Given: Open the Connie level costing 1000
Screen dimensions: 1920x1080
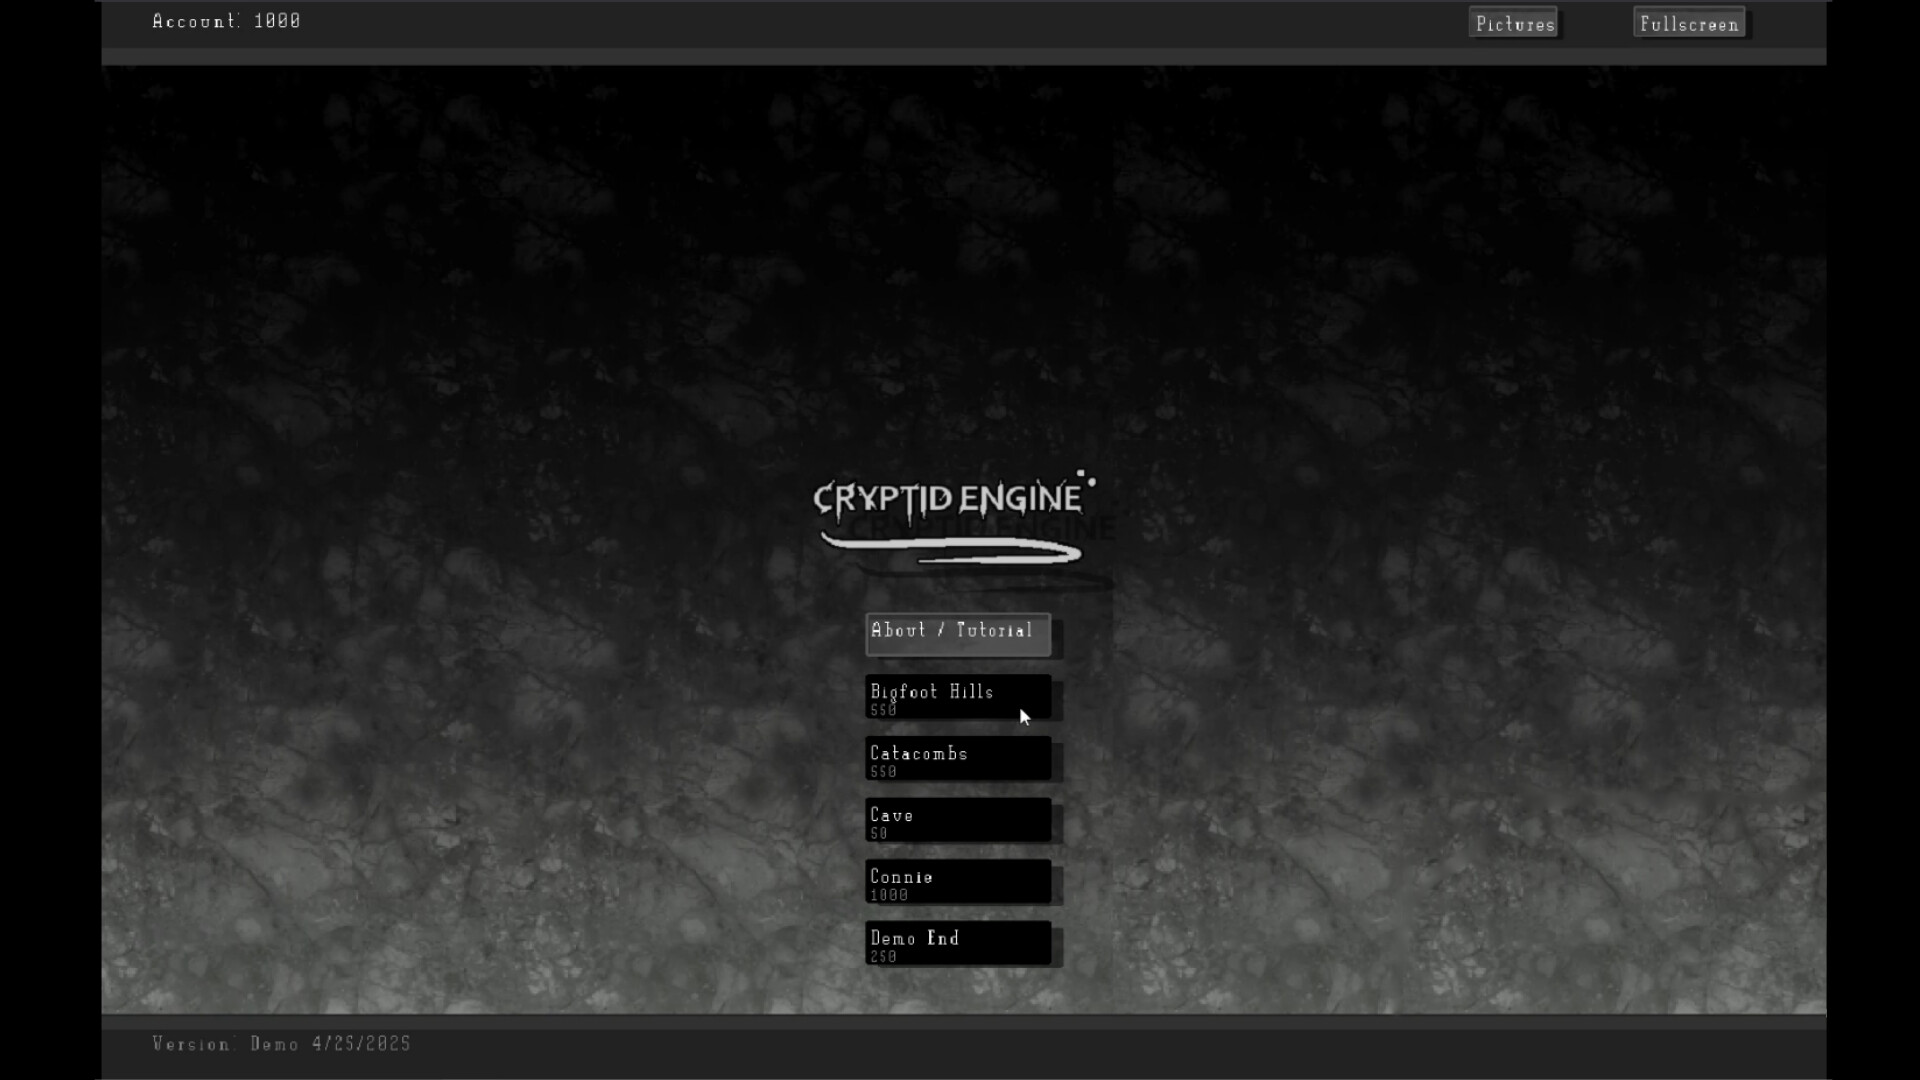Looking at the screenshot, I should (956, 883).
